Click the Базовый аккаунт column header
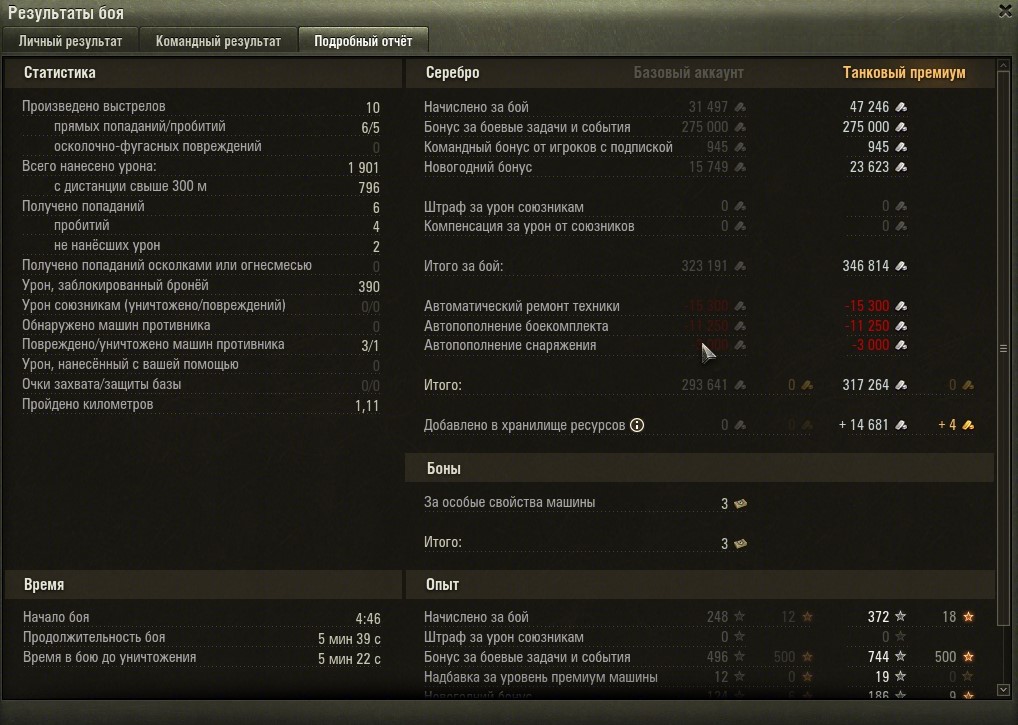This screenshot has width=1018, height=725. pos(688,73)
